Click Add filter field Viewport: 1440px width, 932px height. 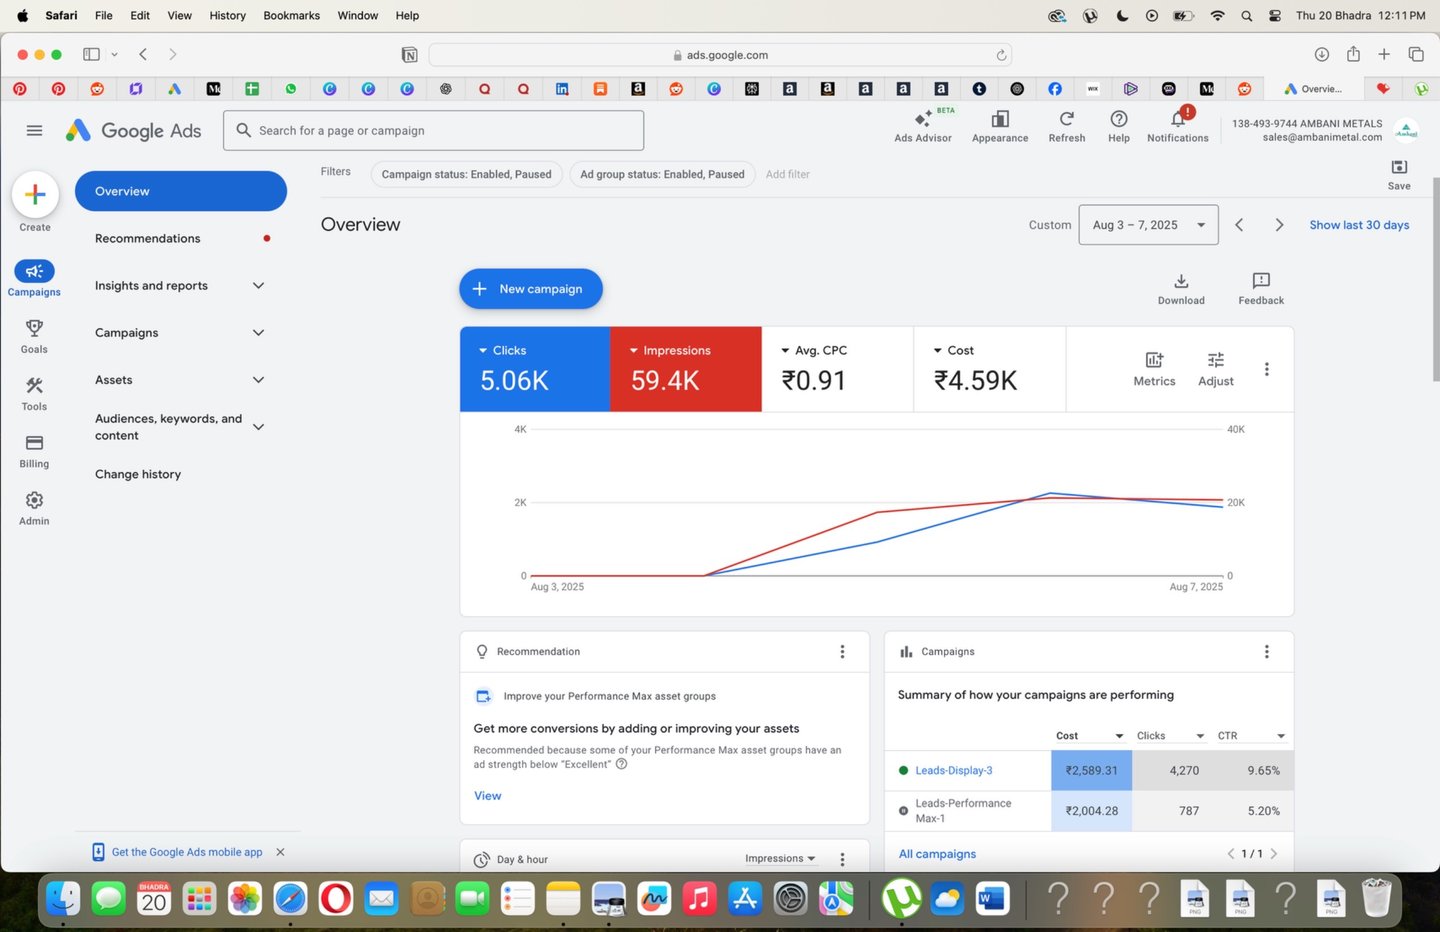[x=788, y=174]
